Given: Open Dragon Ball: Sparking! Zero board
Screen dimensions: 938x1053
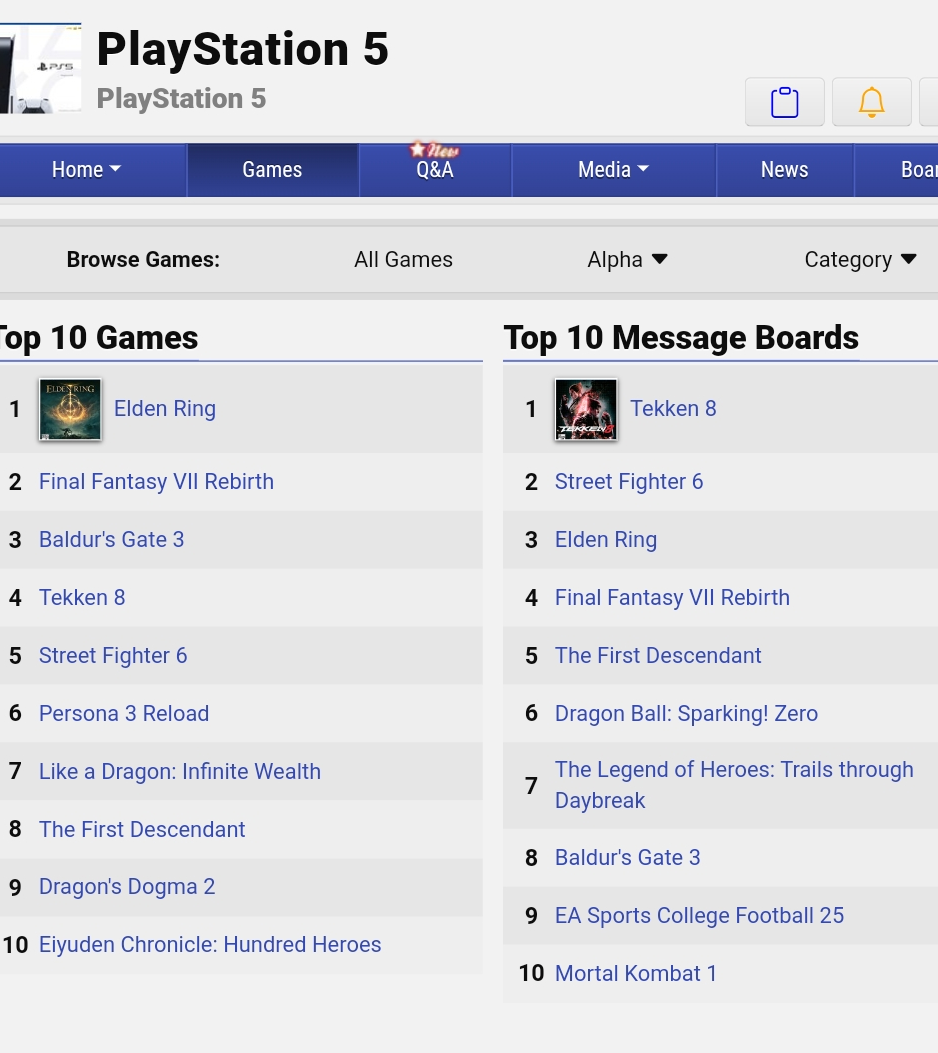Looking at the screenshot, I should (x=687, y=713).
